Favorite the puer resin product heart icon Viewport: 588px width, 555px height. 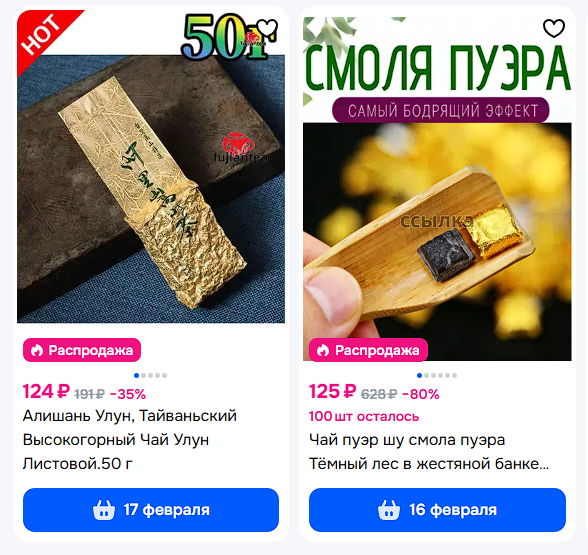(x=554, y=28)
